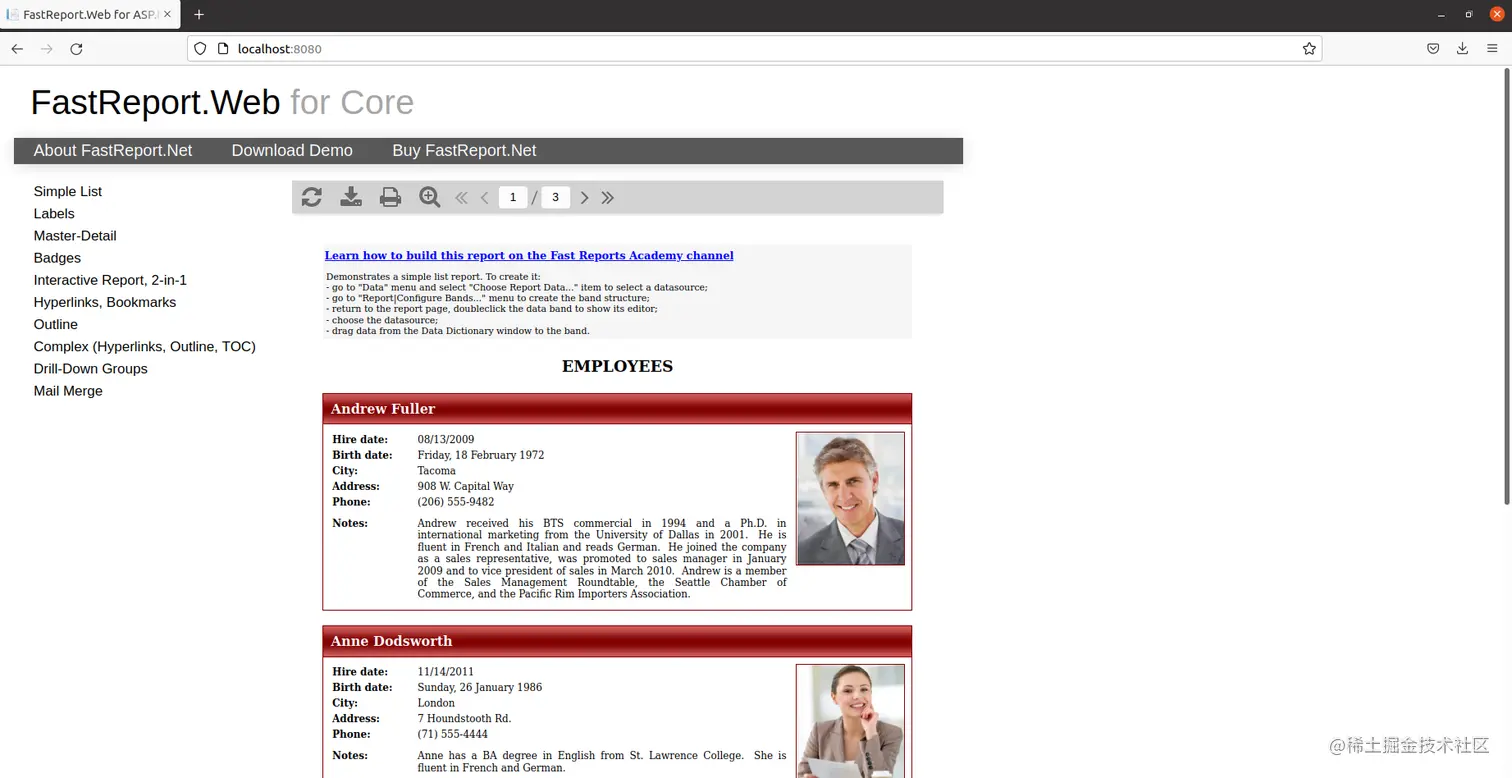Reload the browser page

[x=76, y=48]
